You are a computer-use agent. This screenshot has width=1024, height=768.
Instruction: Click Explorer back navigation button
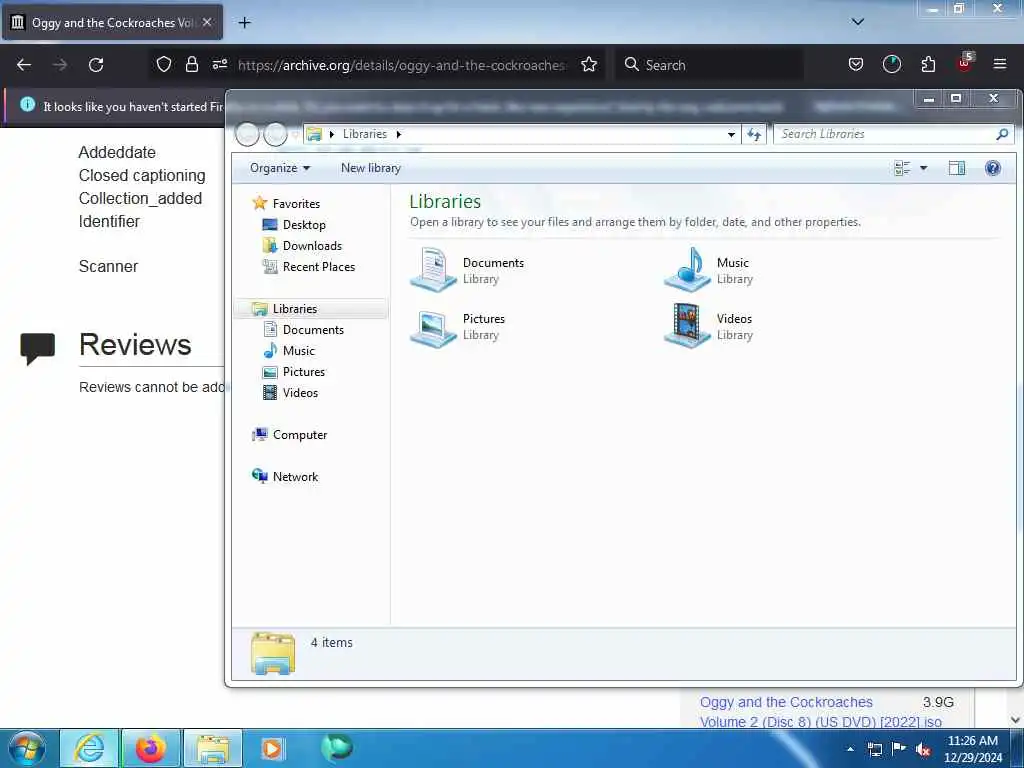click(x=248, y=135)
